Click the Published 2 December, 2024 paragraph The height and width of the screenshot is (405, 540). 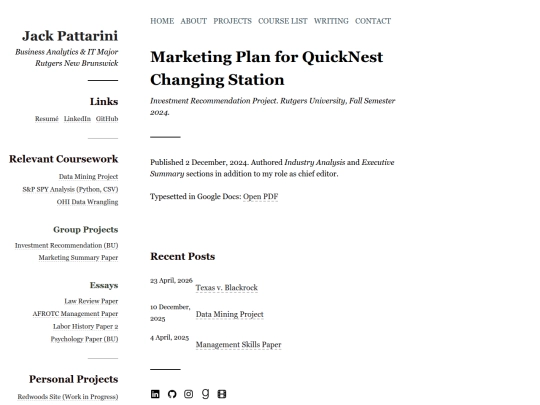click(x=272, y=168)
